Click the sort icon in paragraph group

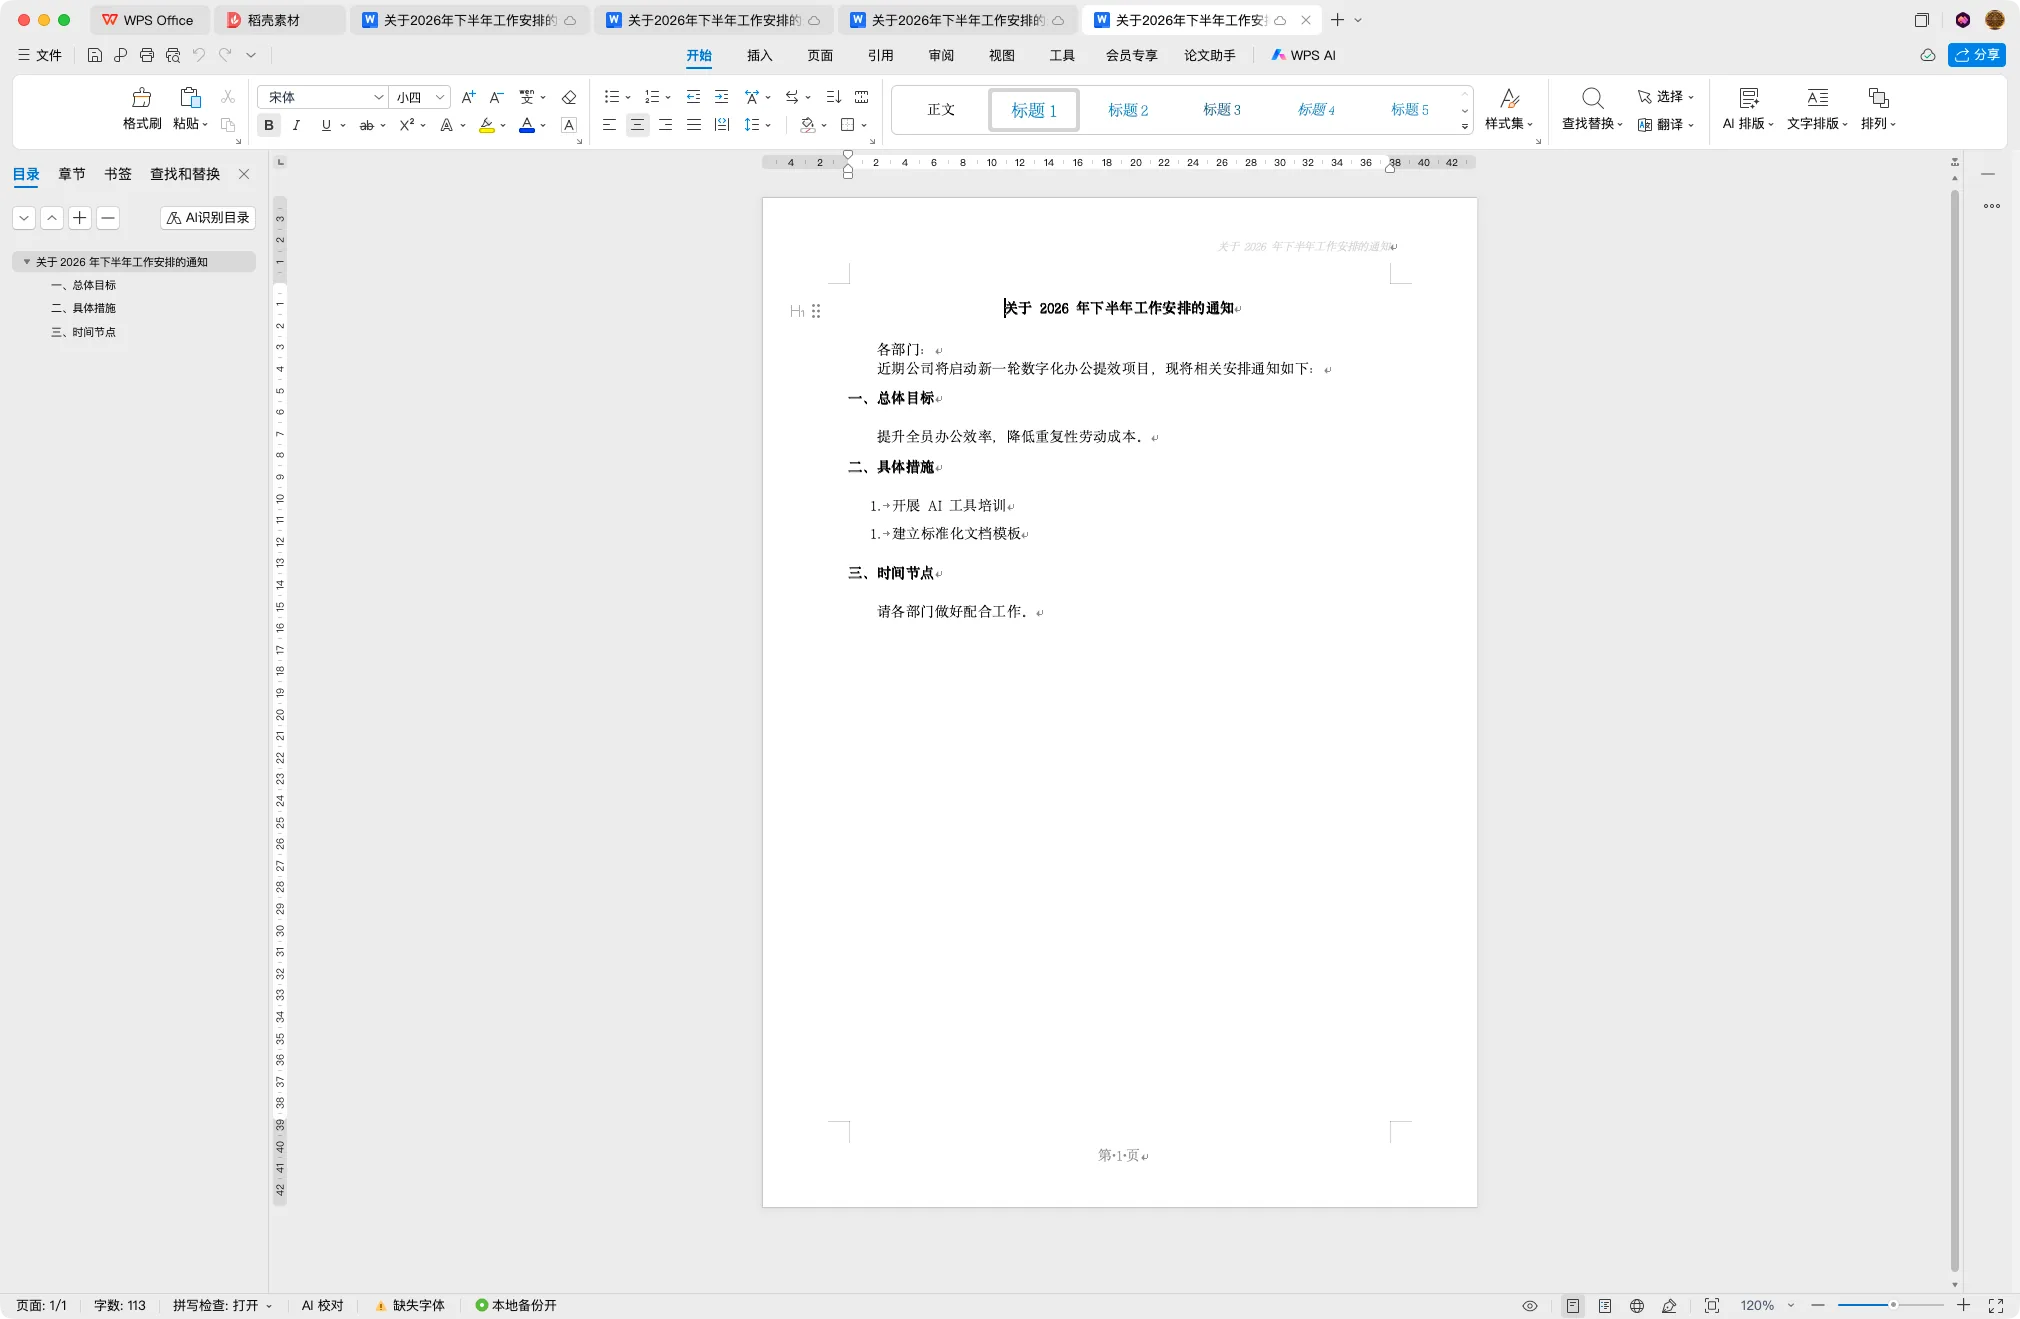833,97
